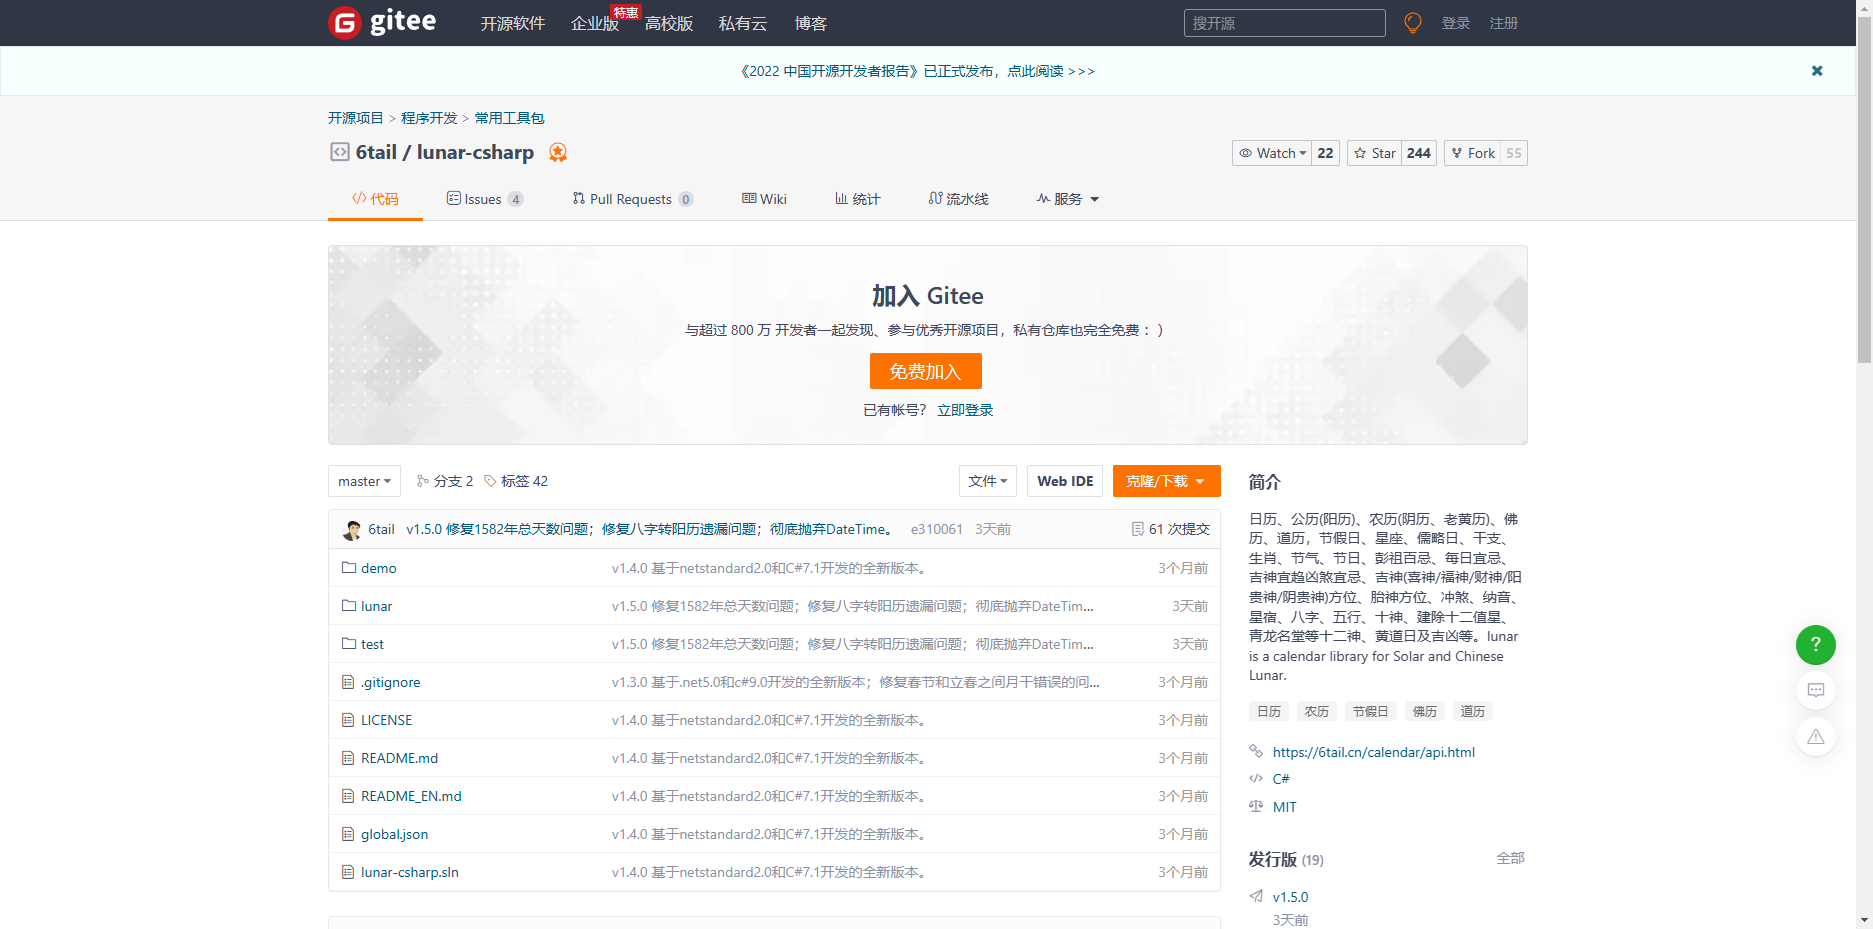Click the 佛历 topic tag
This screenshot has width=1873, height=929.
coord(1425,711)
